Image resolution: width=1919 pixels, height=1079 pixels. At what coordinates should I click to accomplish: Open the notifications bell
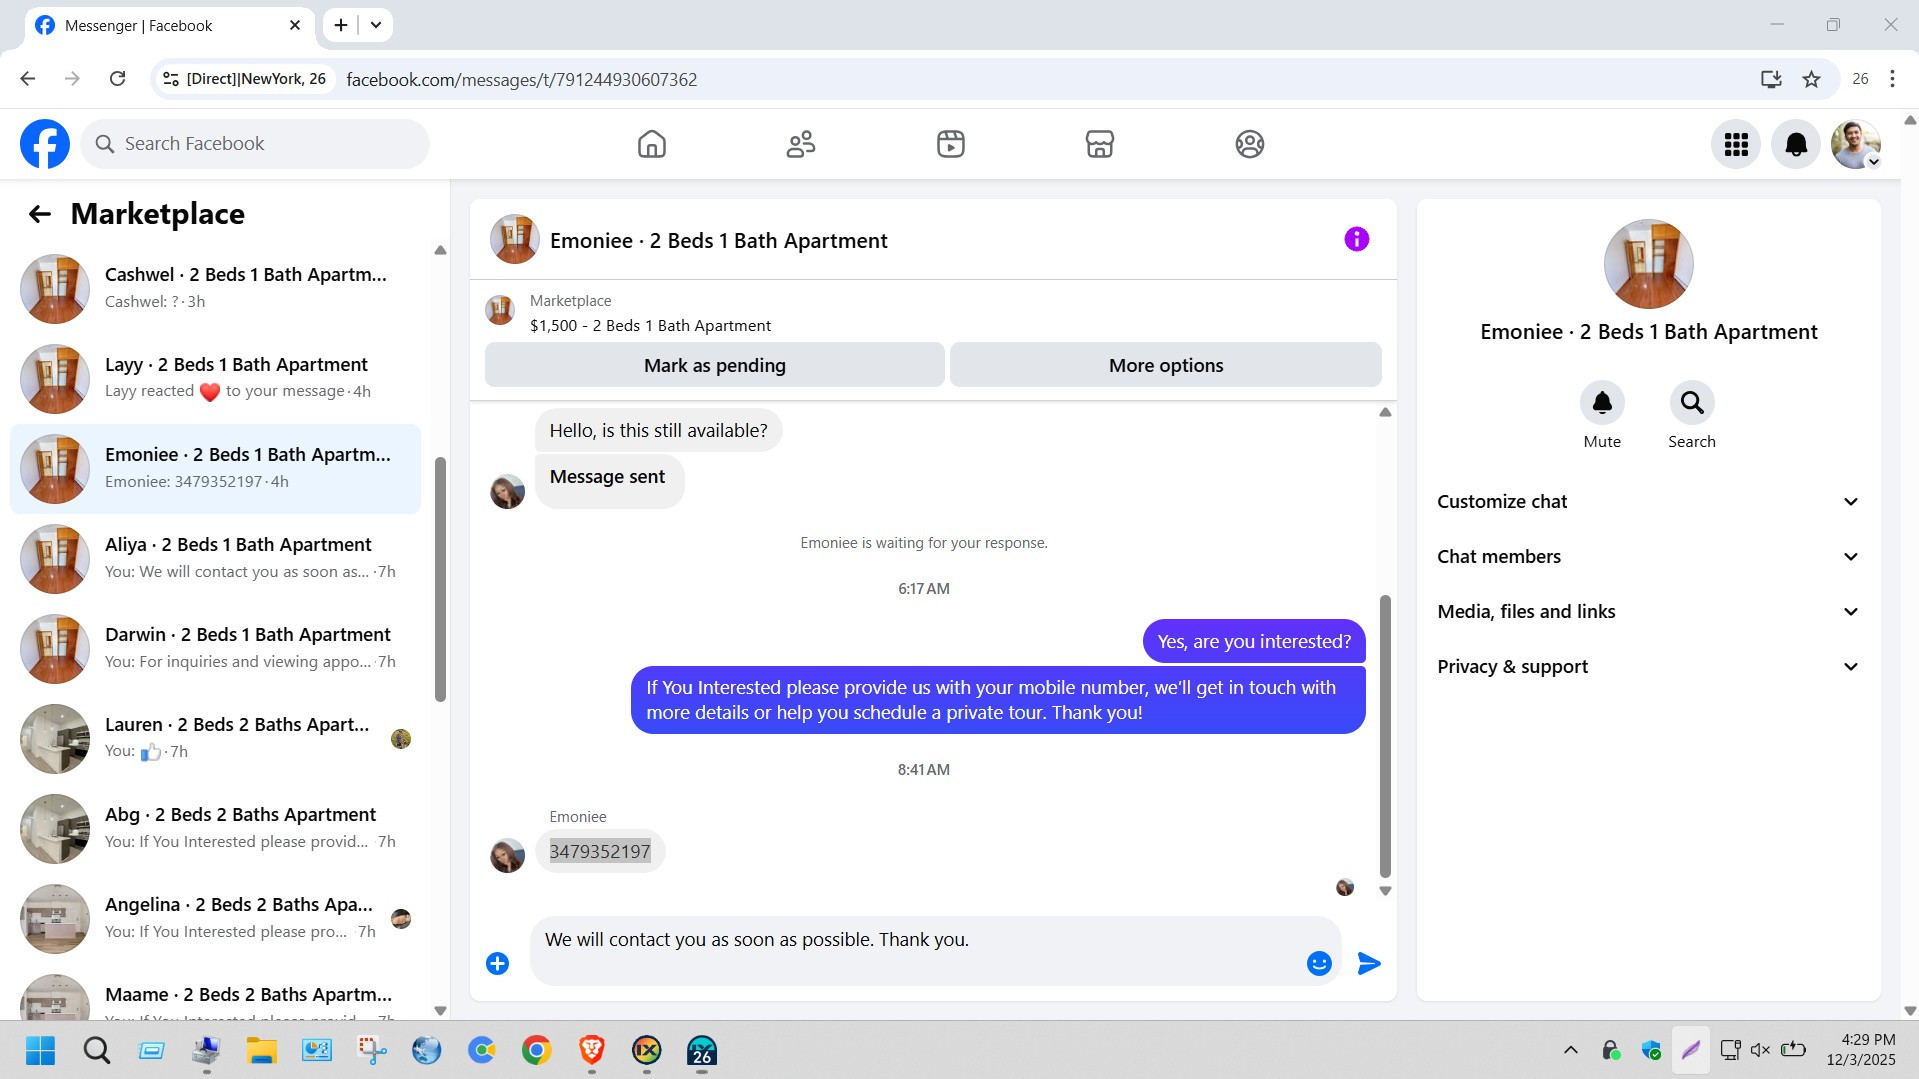pos(1796,145)
